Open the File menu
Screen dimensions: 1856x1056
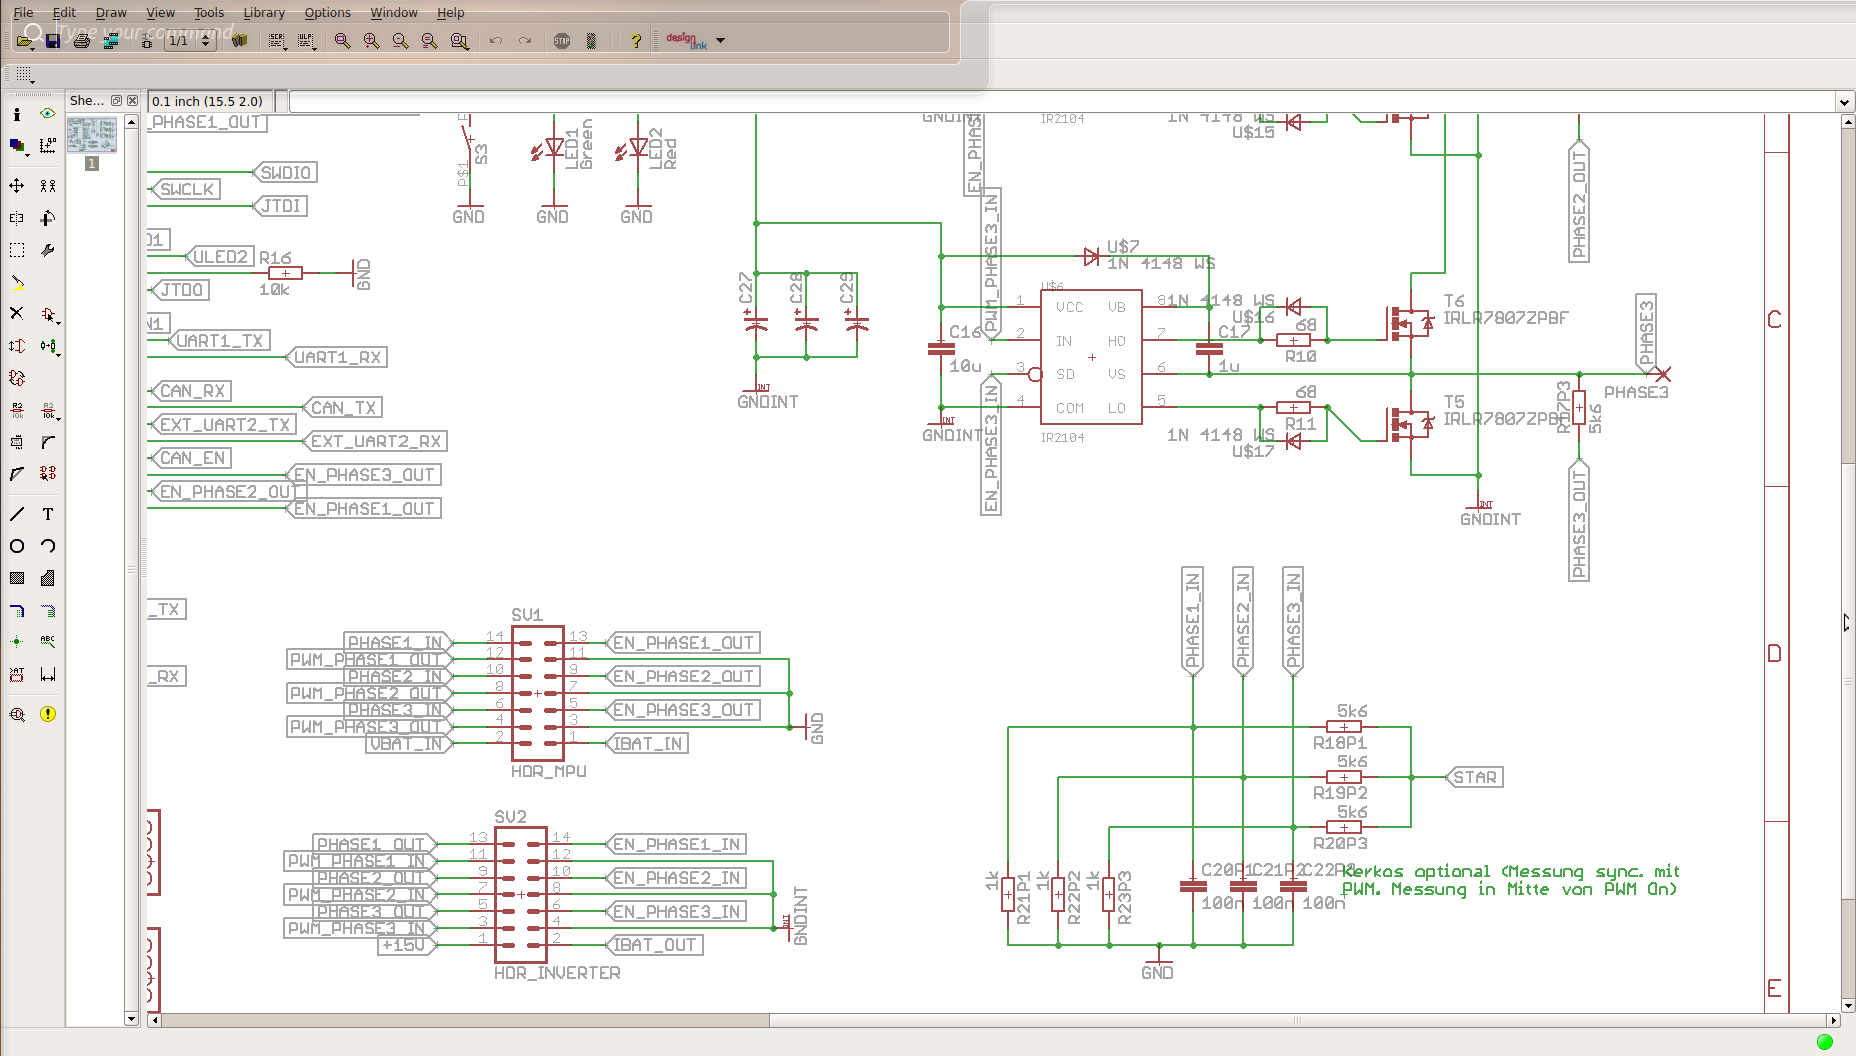[23, 13]
